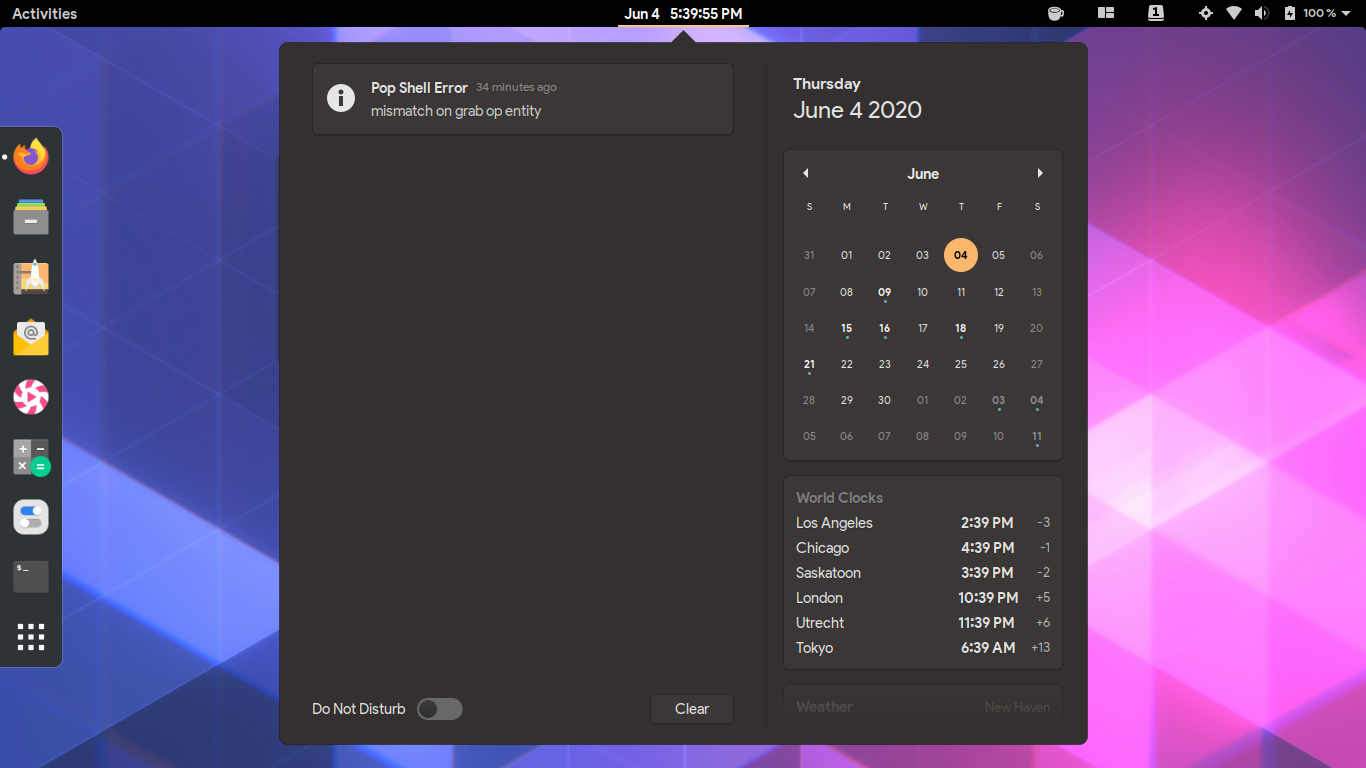Open the Pop Shell Error notification
The height and width of the screenshot is (768, 1366).
(x=523, y=99)
